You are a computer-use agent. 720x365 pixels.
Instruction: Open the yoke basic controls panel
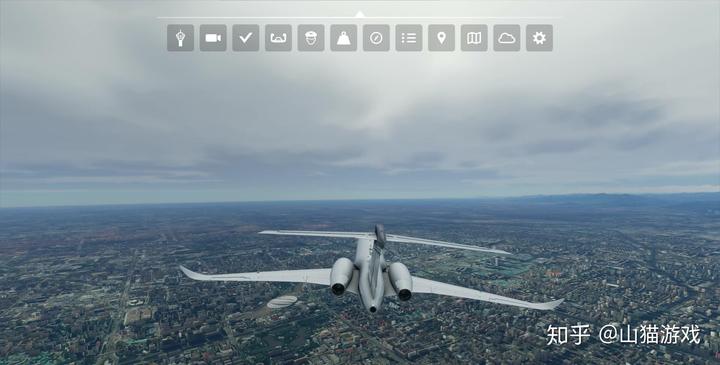(x=278, y=38)
